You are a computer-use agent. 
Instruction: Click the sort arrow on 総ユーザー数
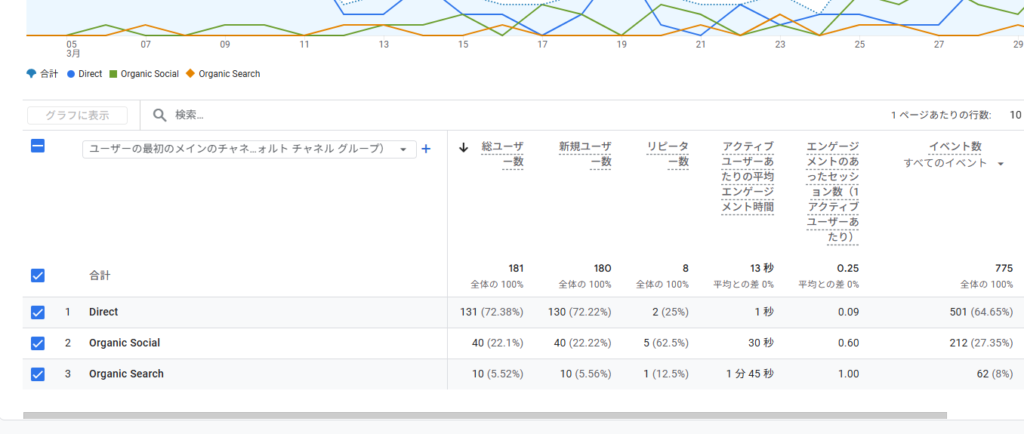463,147
